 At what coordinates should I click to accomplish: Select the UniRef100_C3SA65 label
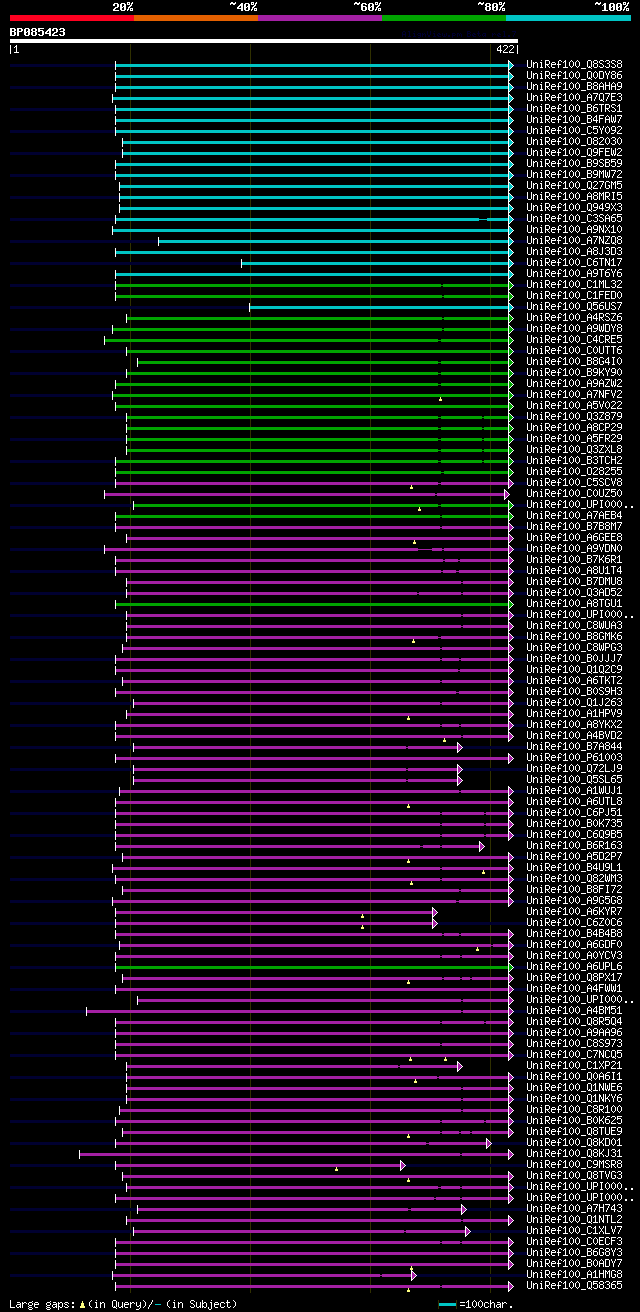574,218
